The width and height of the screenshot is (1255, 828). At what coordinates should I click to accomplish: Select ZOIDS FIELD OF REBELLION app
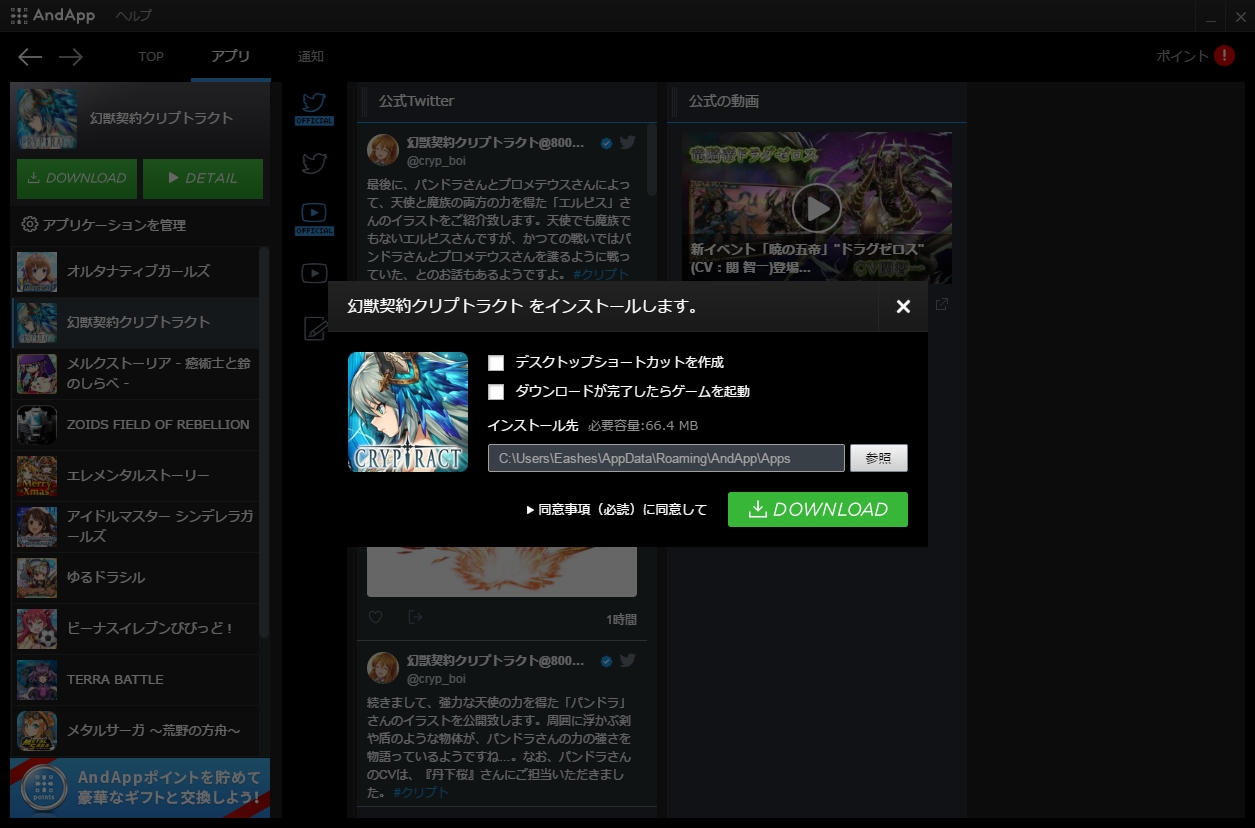click(x=135, y=424)
